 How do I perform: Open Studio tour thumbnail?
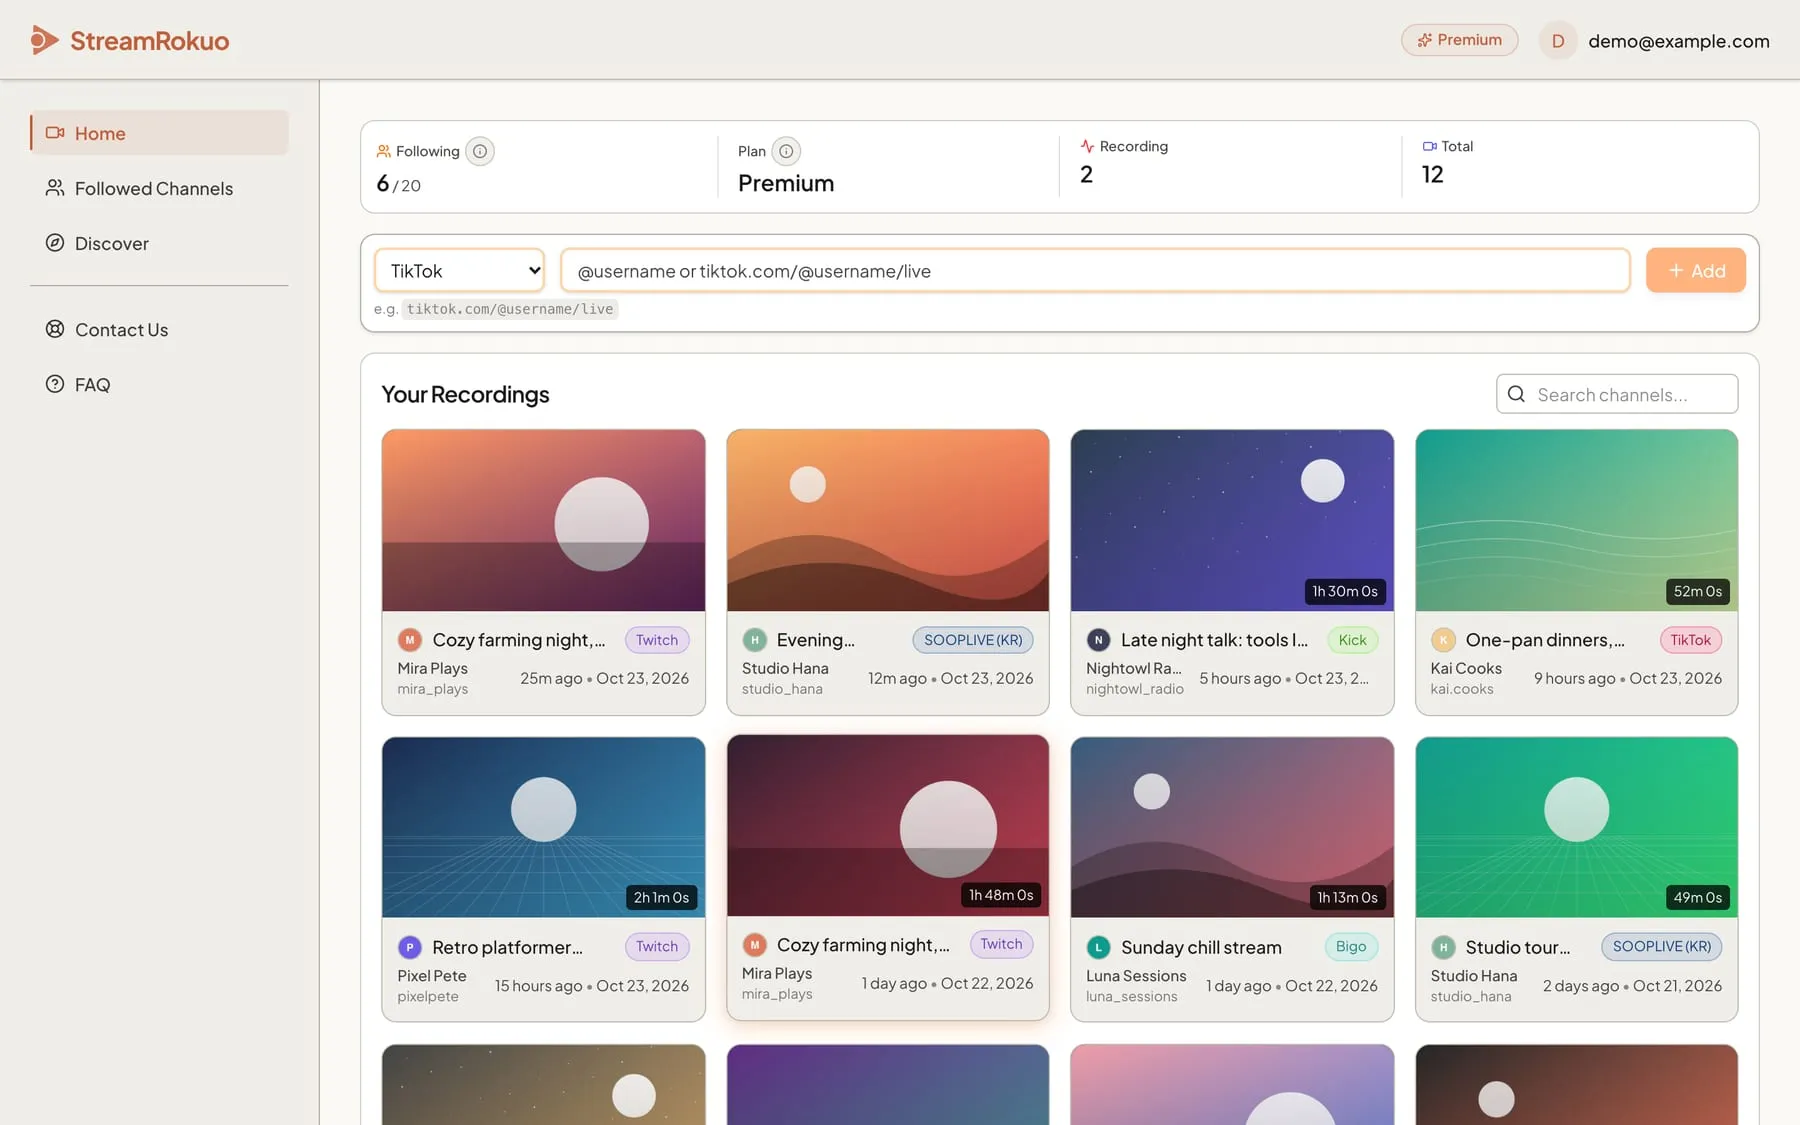pyautogui.click(x=1576, y=827)
